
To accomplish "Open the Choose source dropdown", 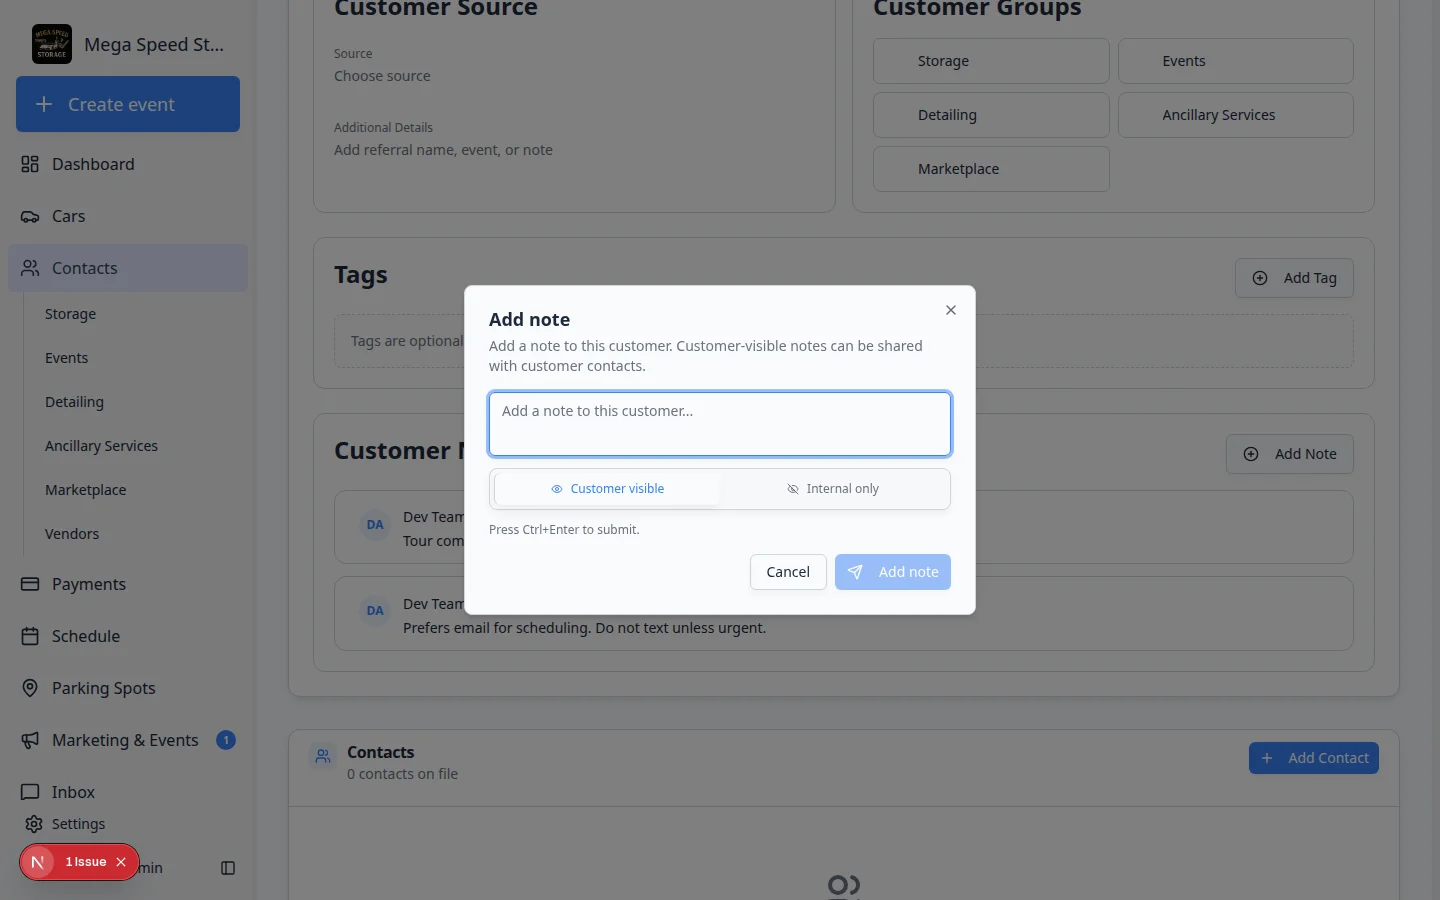I will tap(574, 76).
